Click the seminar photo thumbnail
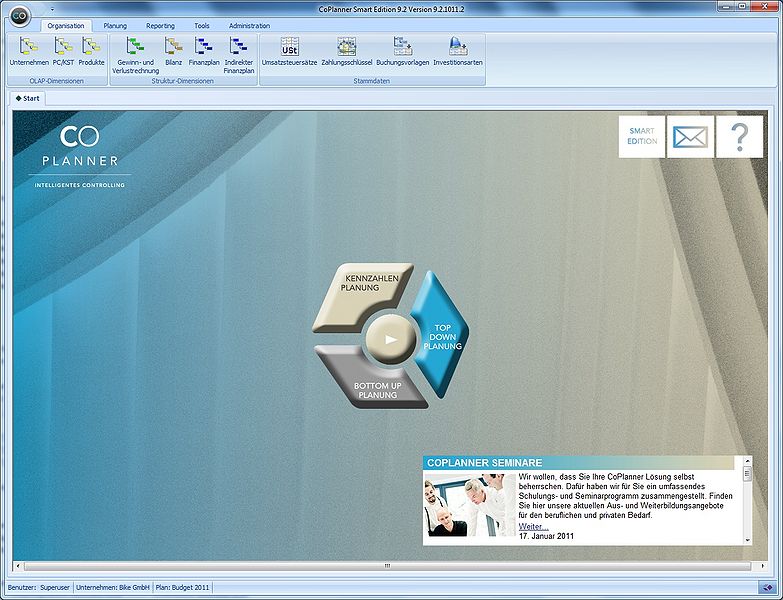783x600 pixels. 470,505
